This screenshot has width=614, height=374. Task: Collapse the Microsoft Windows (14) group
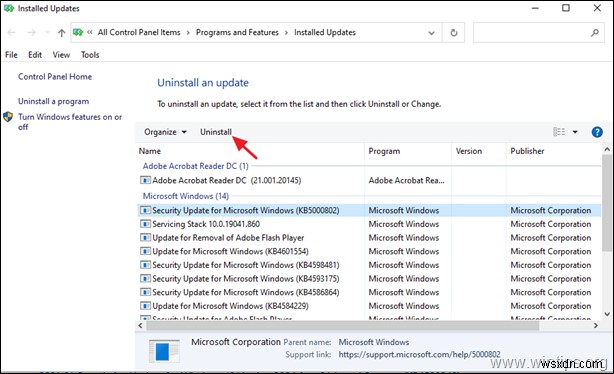[186, 196]
